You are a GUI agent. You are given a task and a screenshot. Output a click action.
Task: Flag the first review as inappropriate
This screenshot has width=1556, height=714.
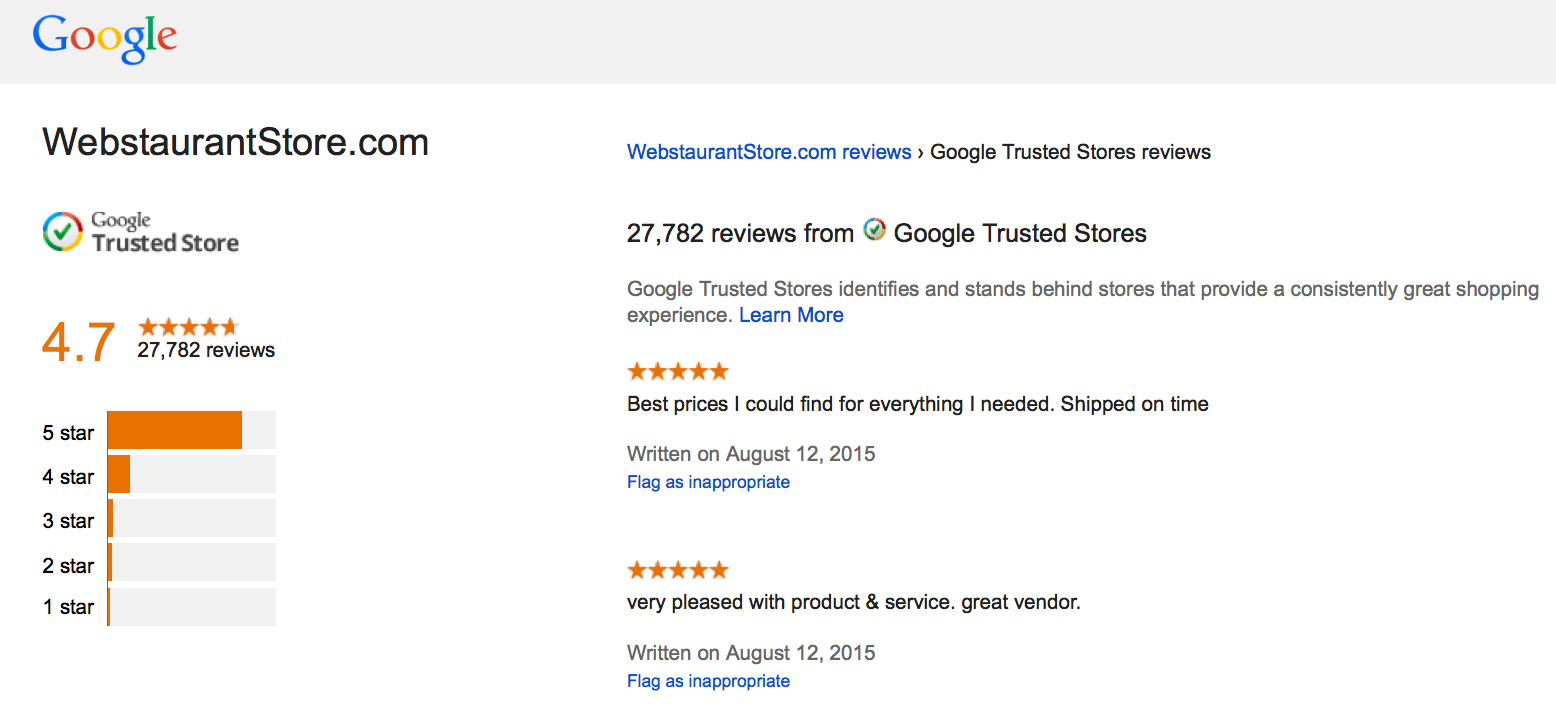pyautogui.click(x=708, y=482)
